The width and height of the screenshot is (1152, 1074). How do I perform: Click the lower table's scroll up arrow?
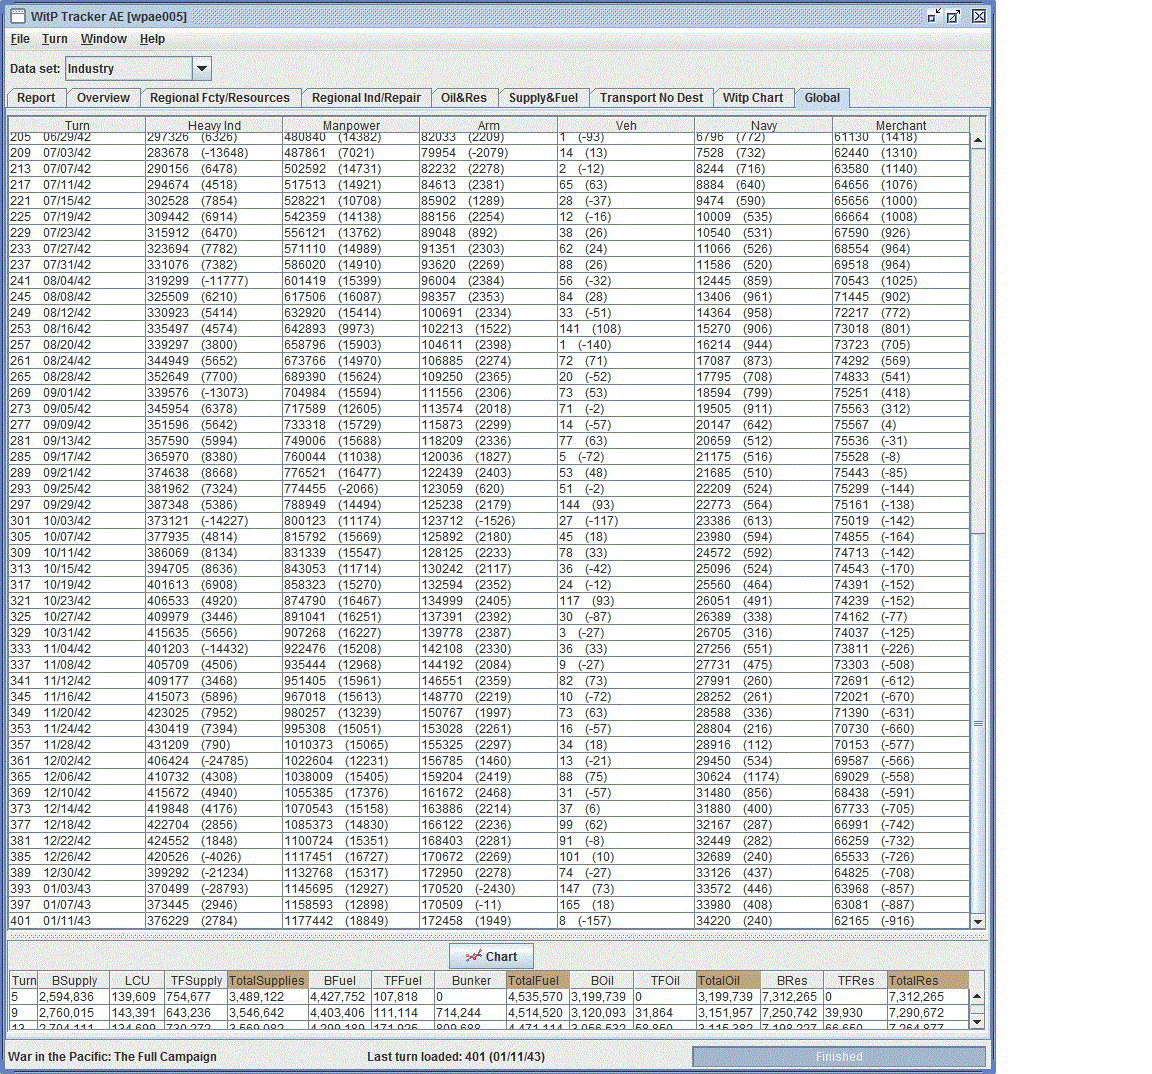(x=978, y=997)
